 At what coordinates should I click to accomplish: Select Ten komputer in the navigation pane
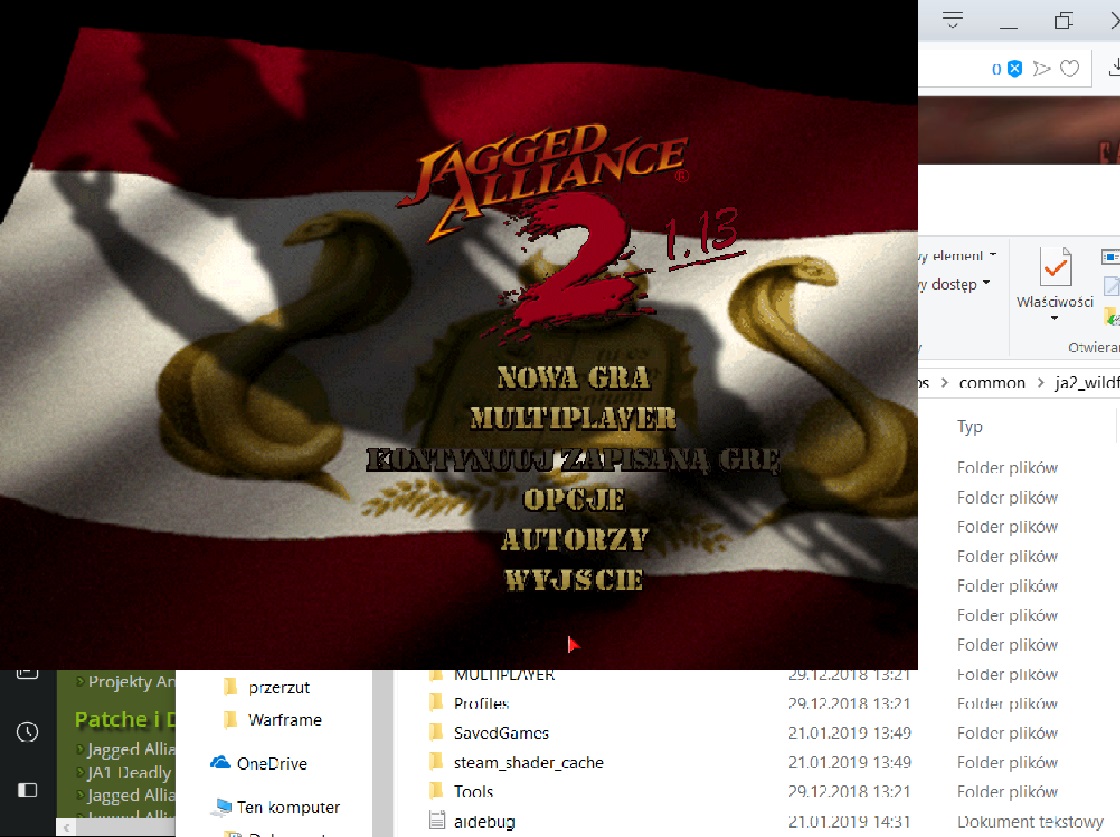pos(287,807)
